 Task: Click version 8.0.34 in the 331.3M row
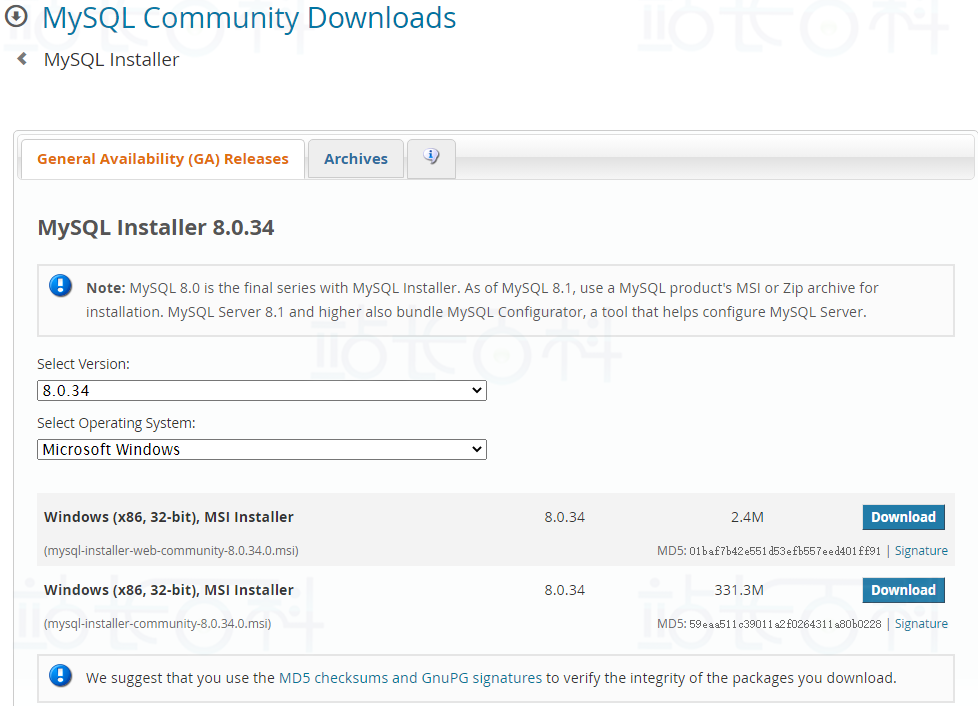[x=564, y=590]
